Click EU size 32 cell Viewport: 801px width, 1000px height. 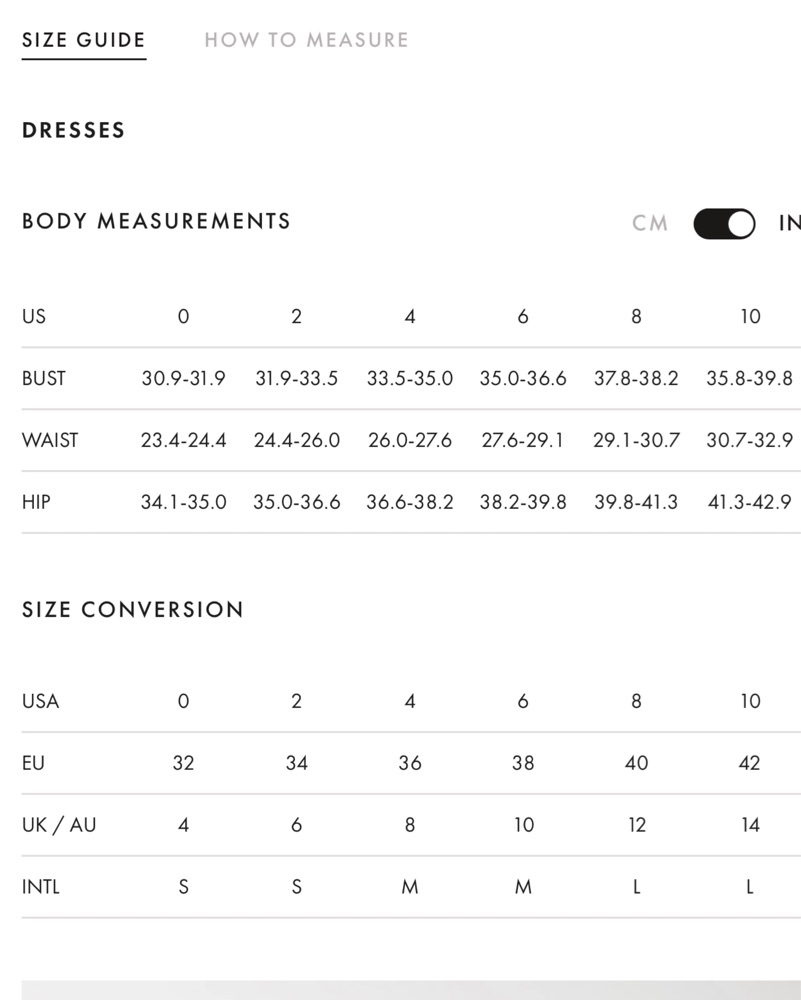[x=184, y=763]
